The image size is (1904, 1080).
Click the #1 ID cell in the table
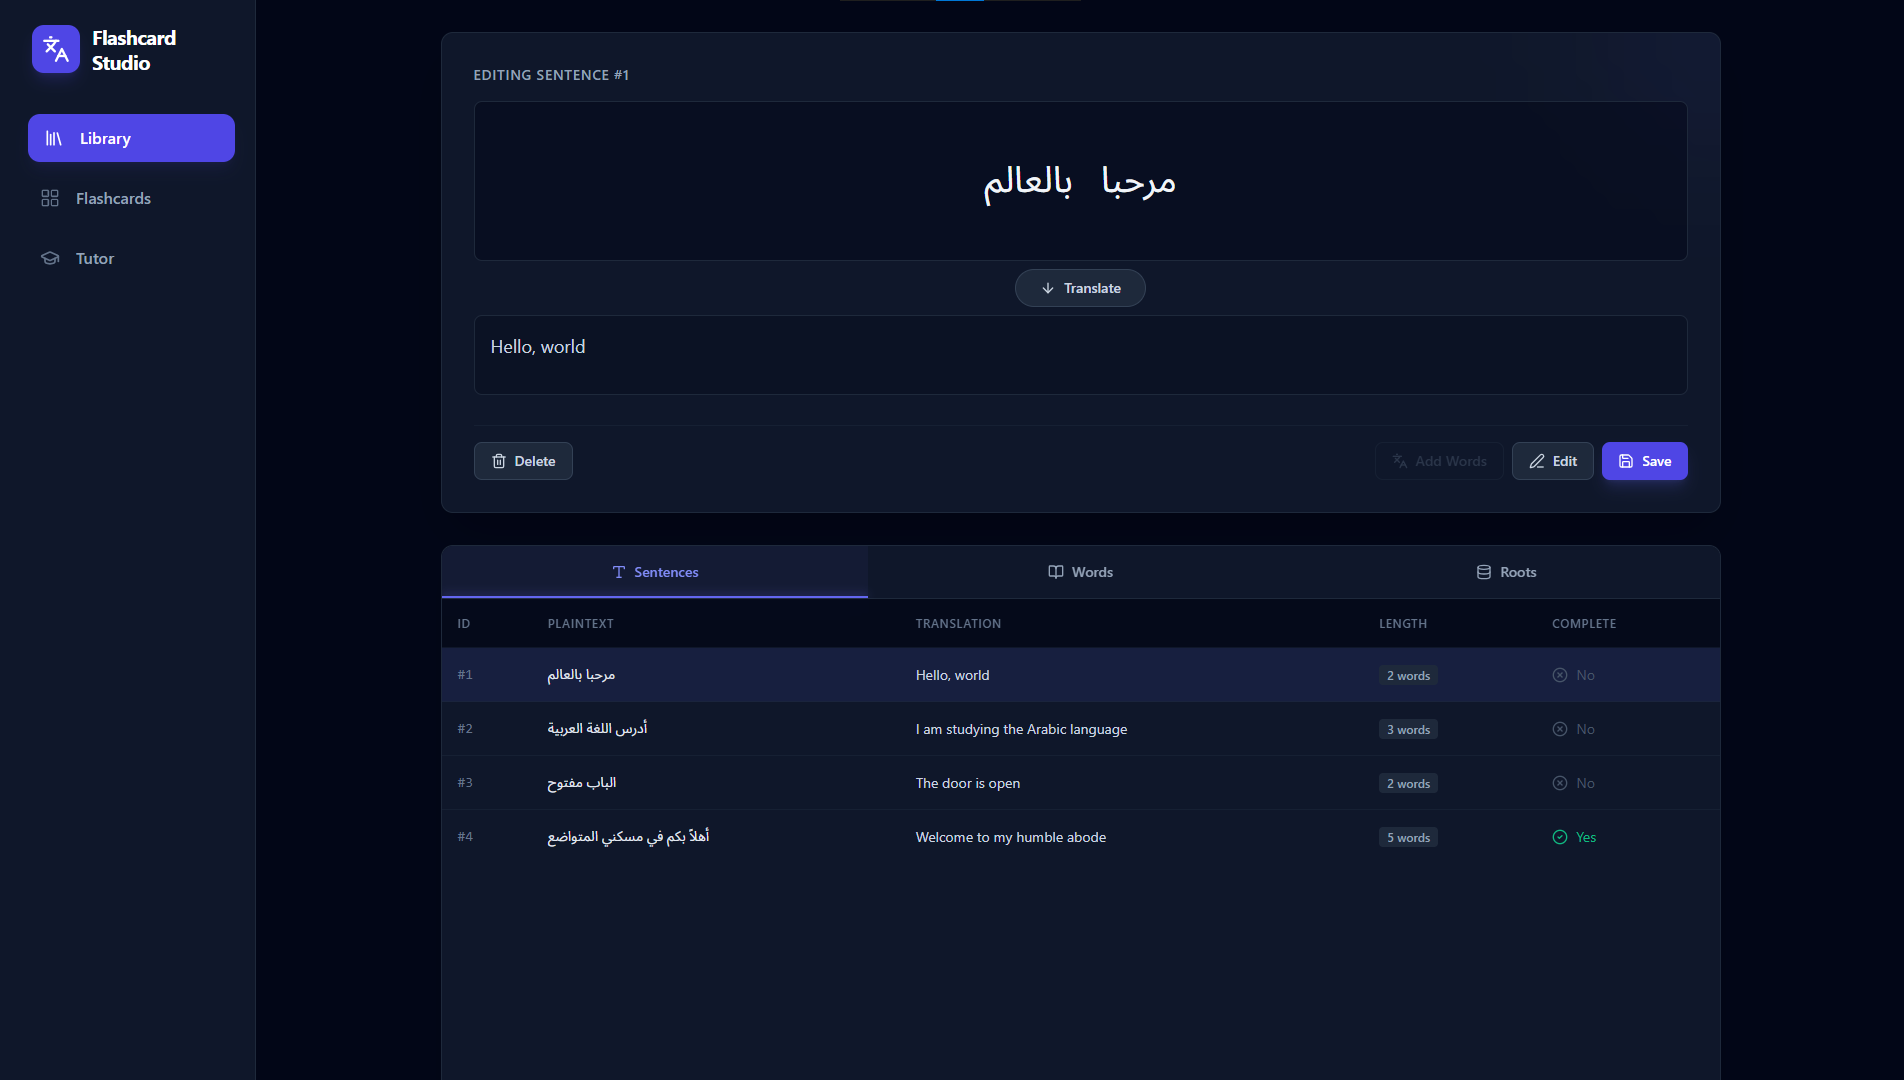point(465,675)
